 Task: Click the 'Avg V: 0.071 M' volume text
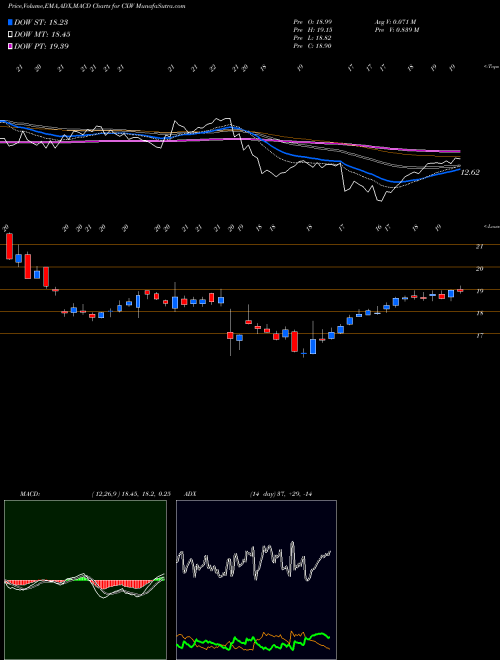pyautogui.click(x=397, y=21)
